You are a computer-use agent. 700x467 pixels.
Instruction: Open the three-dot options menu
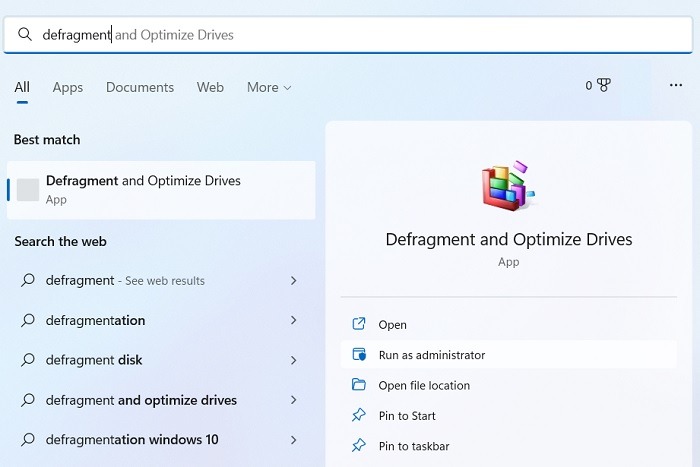676,85
